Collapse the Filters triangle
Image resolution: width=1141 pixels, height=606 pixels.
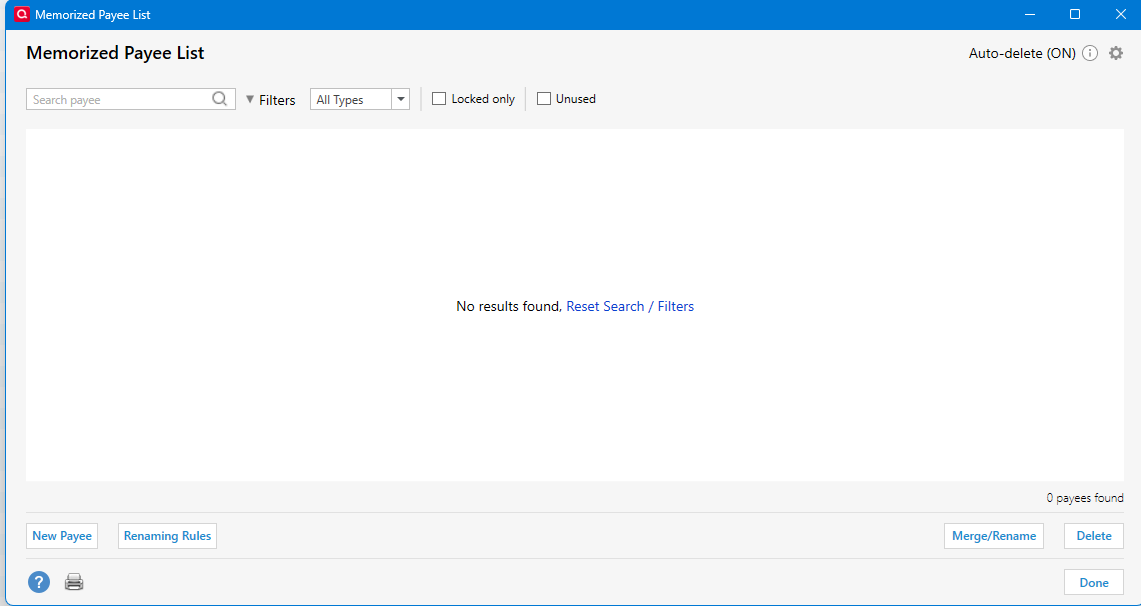pos(250,99)
